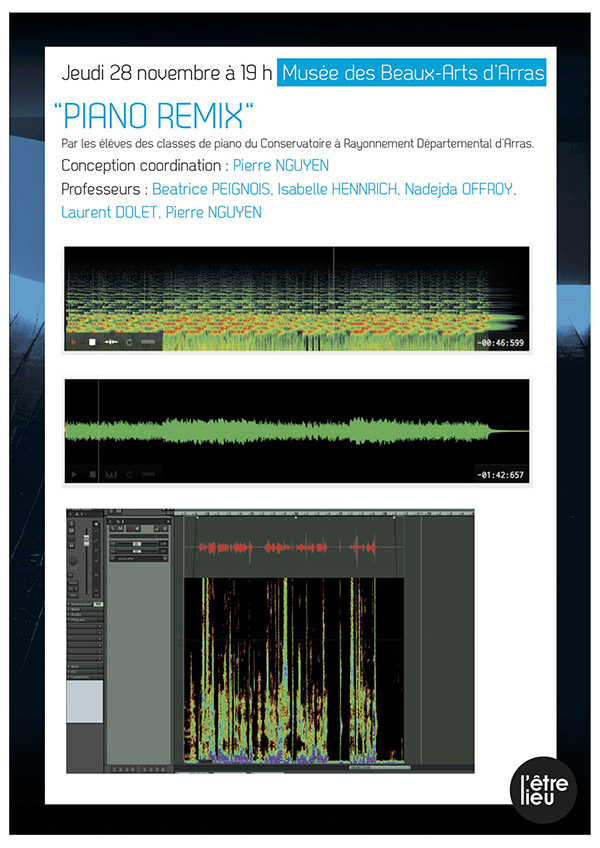
Task: Click the loop icon in spectrogram player
Action: pos(129,342)
